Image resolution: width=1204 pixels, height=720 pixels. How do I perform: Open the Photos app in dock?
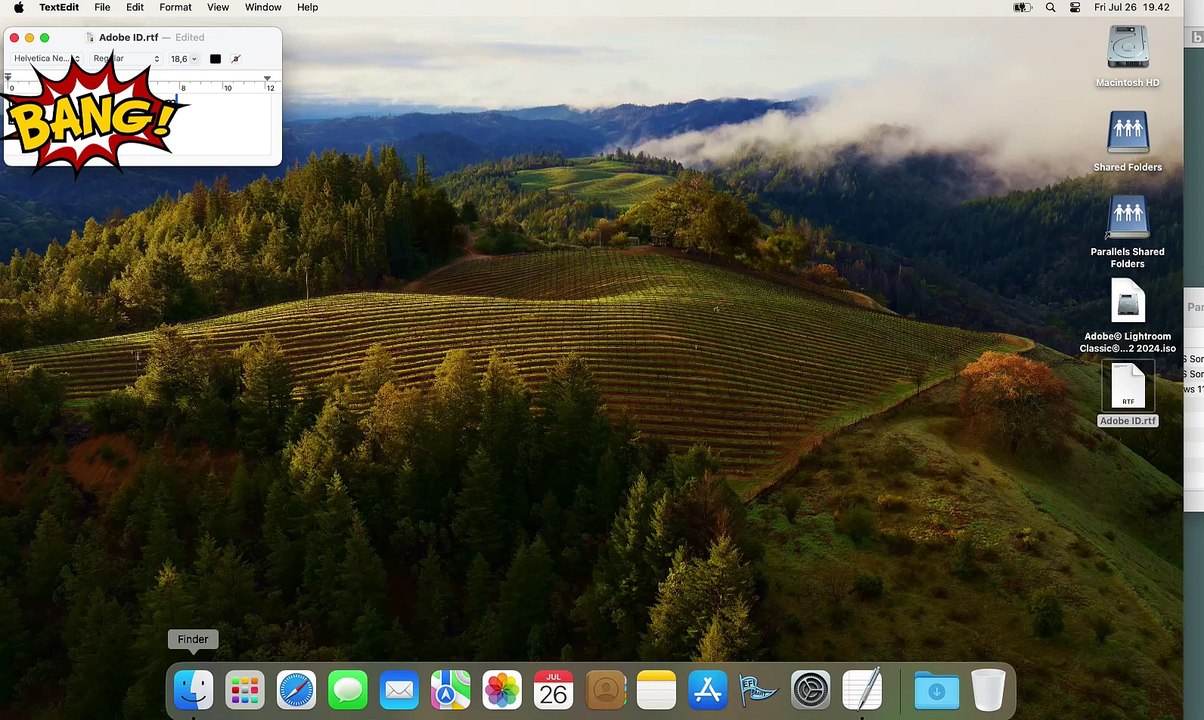(x=502, y=690)
